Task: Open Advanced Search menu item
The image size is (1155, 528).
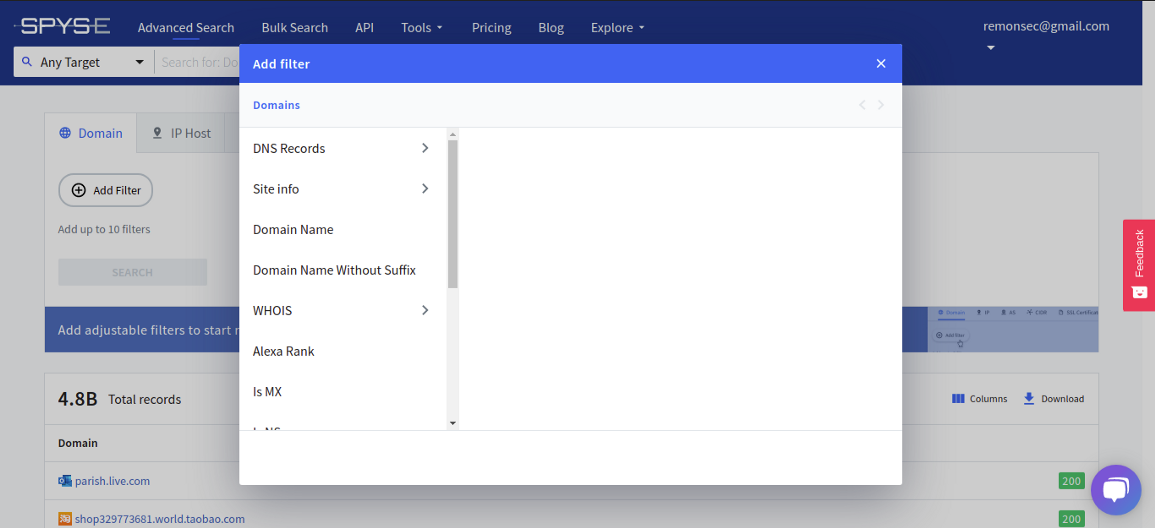Action: [186, 27]
